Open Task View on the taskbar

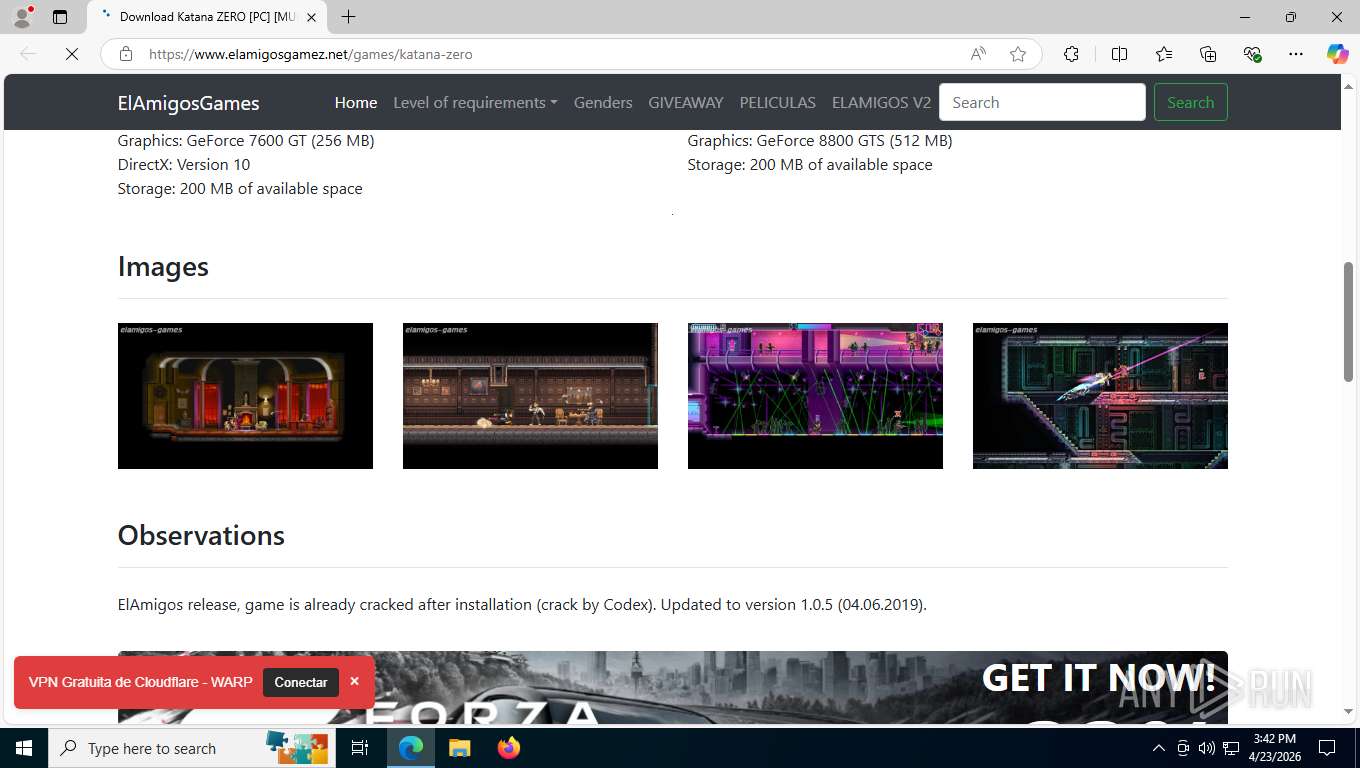[x=360, y=748]
